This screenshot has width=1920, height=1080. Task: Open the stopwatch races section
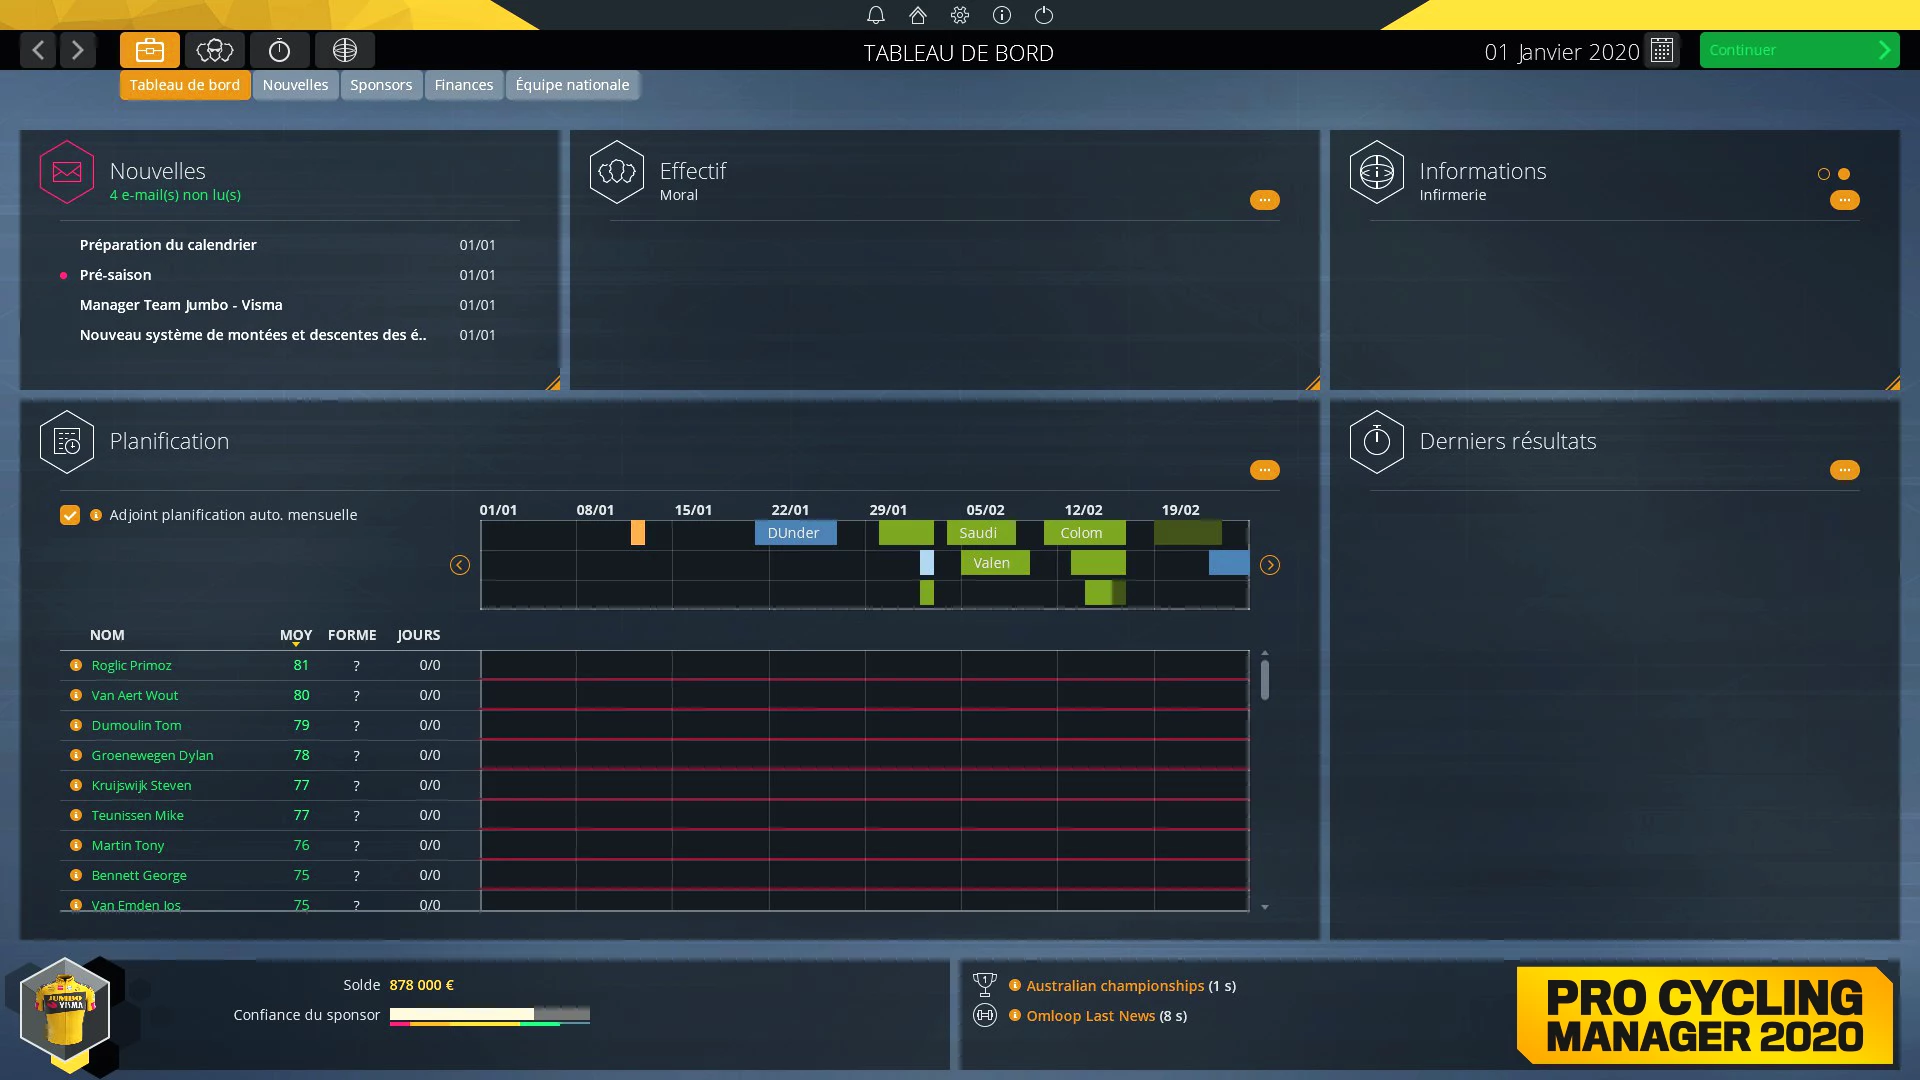(280, 50)
